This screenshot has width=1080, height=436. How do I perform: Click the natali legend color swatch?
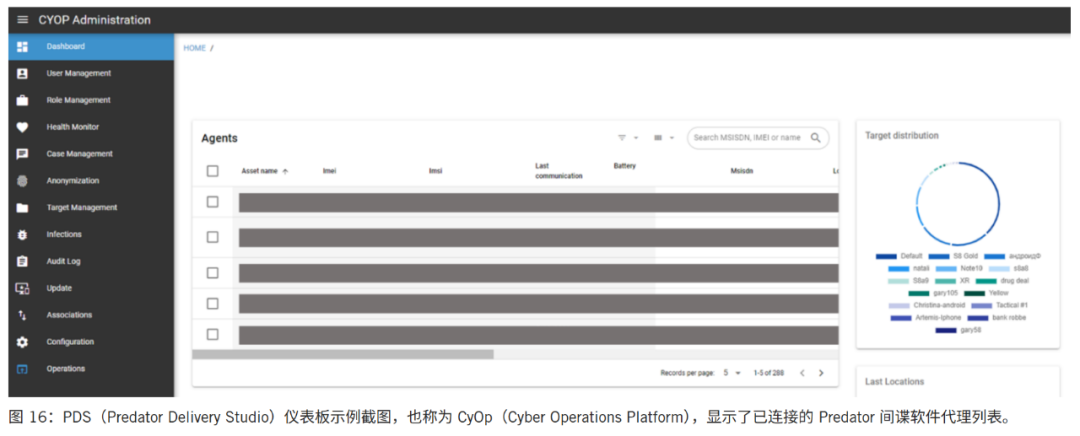[x=898, y=269]
